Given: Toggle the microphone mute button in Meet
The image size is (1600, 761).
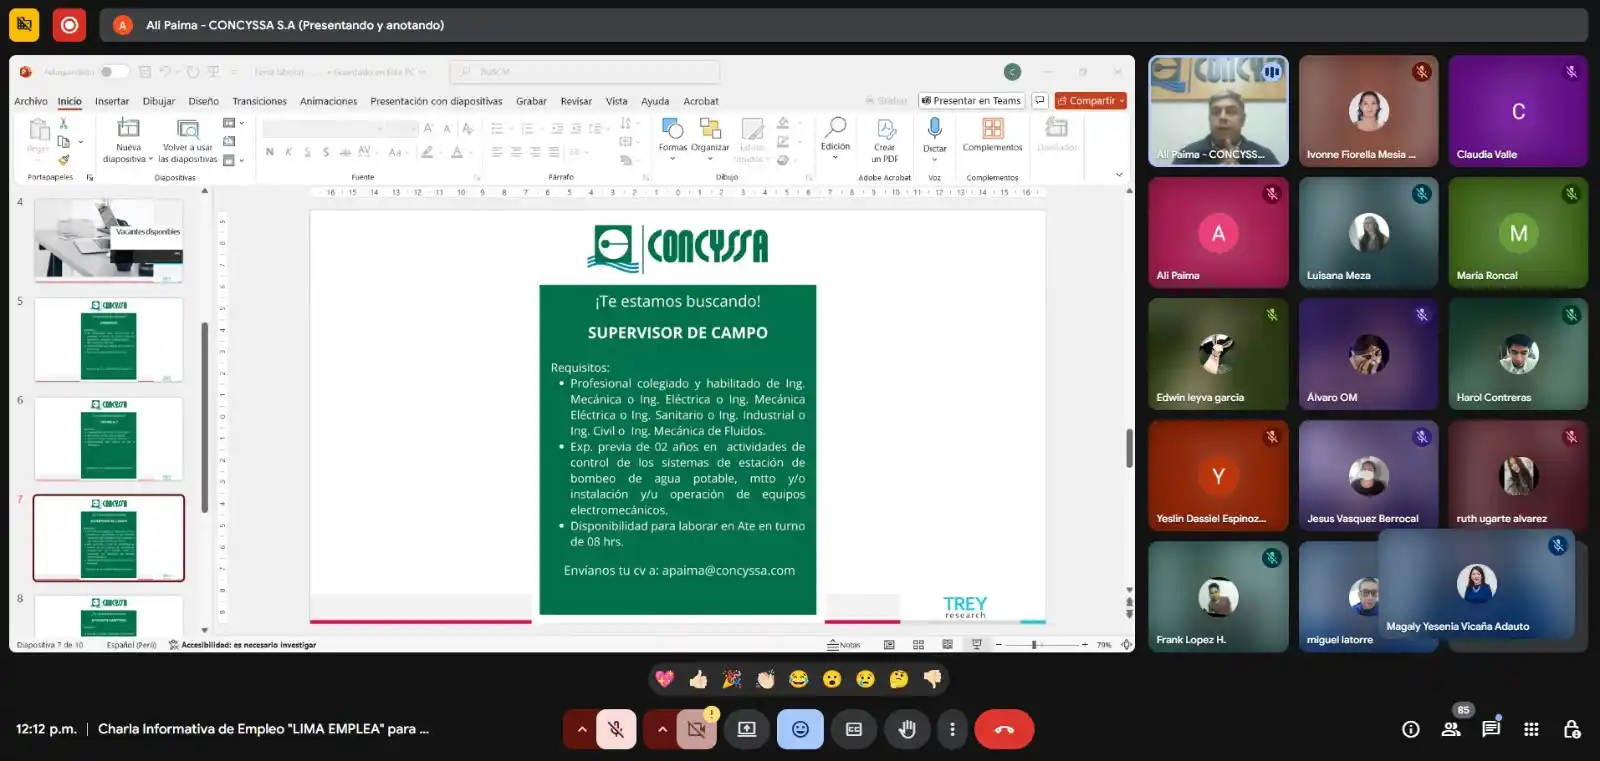Looking at the screenshot, I should 616,729.
